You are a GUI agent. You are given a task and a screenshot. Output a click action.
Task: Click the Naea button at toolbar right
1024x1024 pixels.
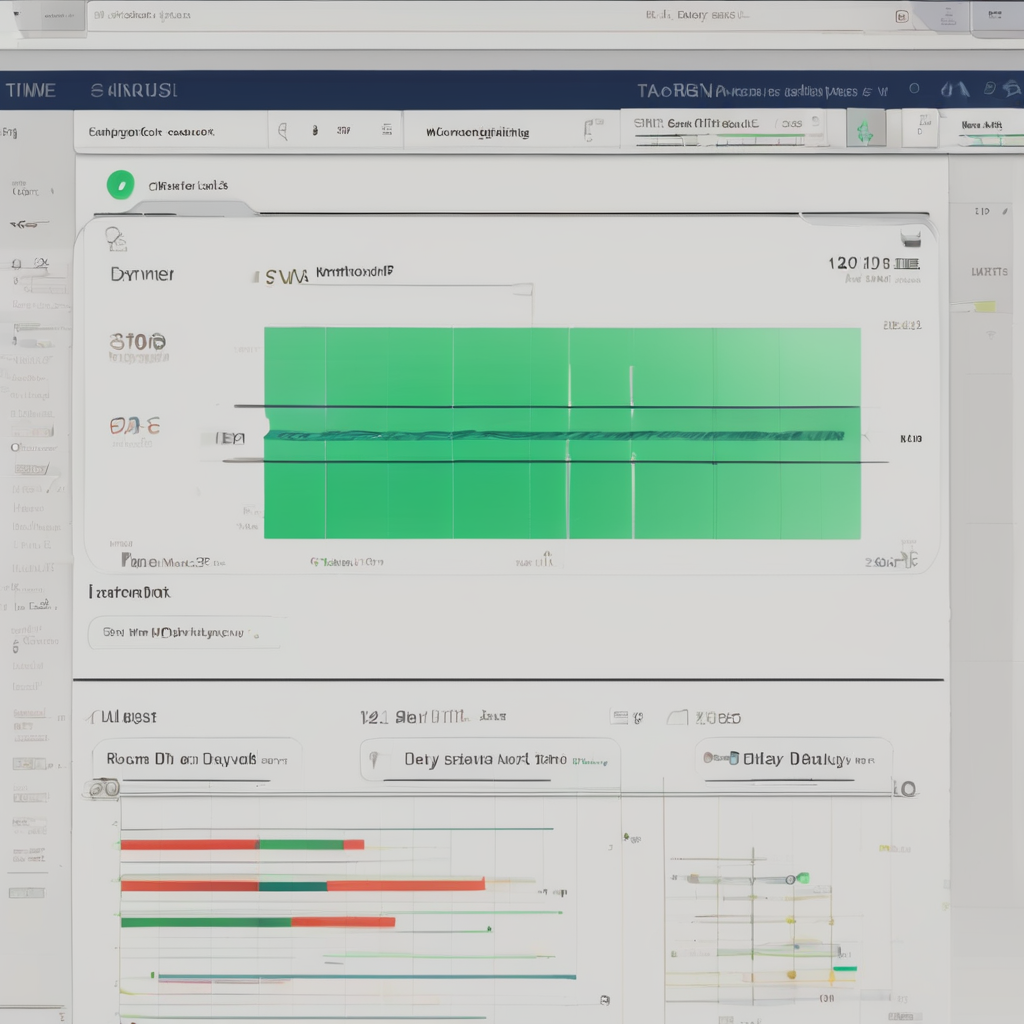click(x=982, y=127)
